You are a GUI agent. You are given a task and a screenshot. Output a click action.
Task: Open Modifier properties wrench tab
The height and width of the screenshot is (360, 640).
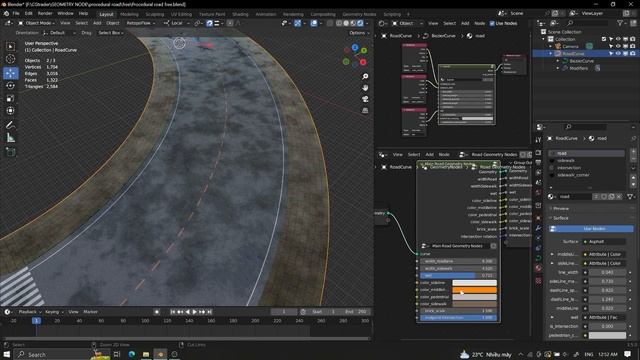[x=538, y=228]
